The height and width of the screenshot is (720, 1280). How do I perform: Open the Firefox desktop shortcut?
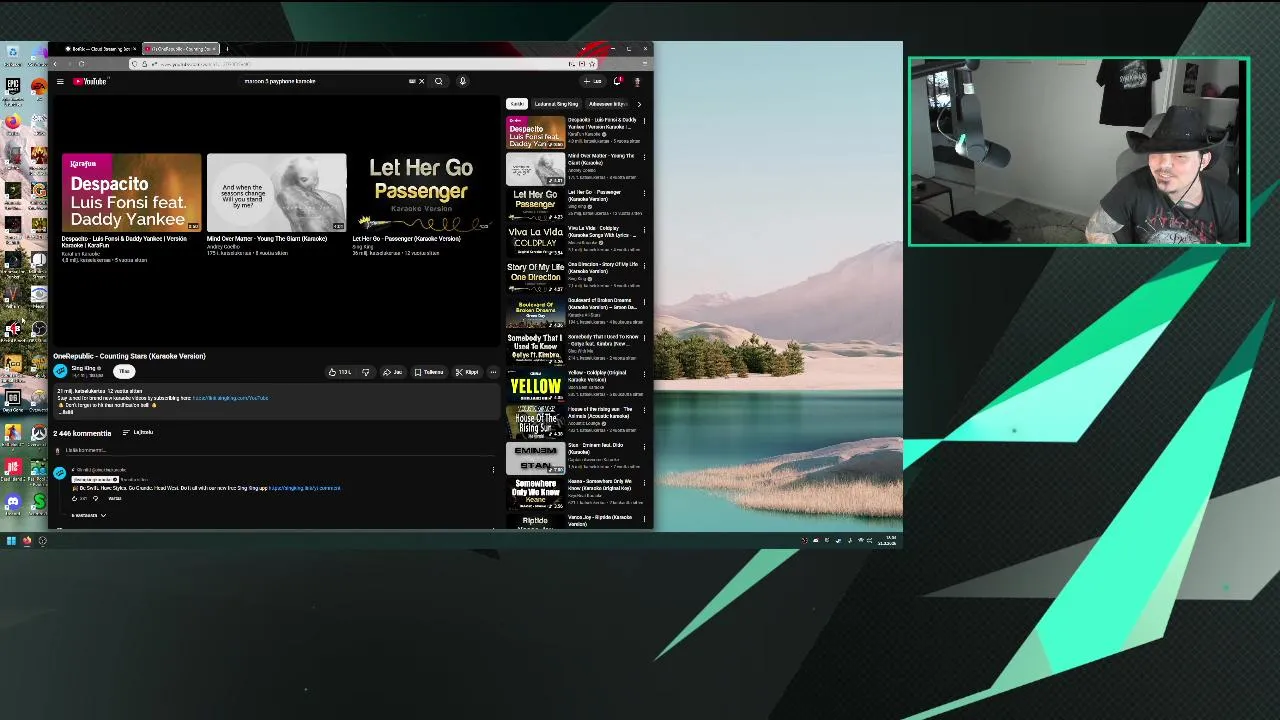(x=13, y=123)
